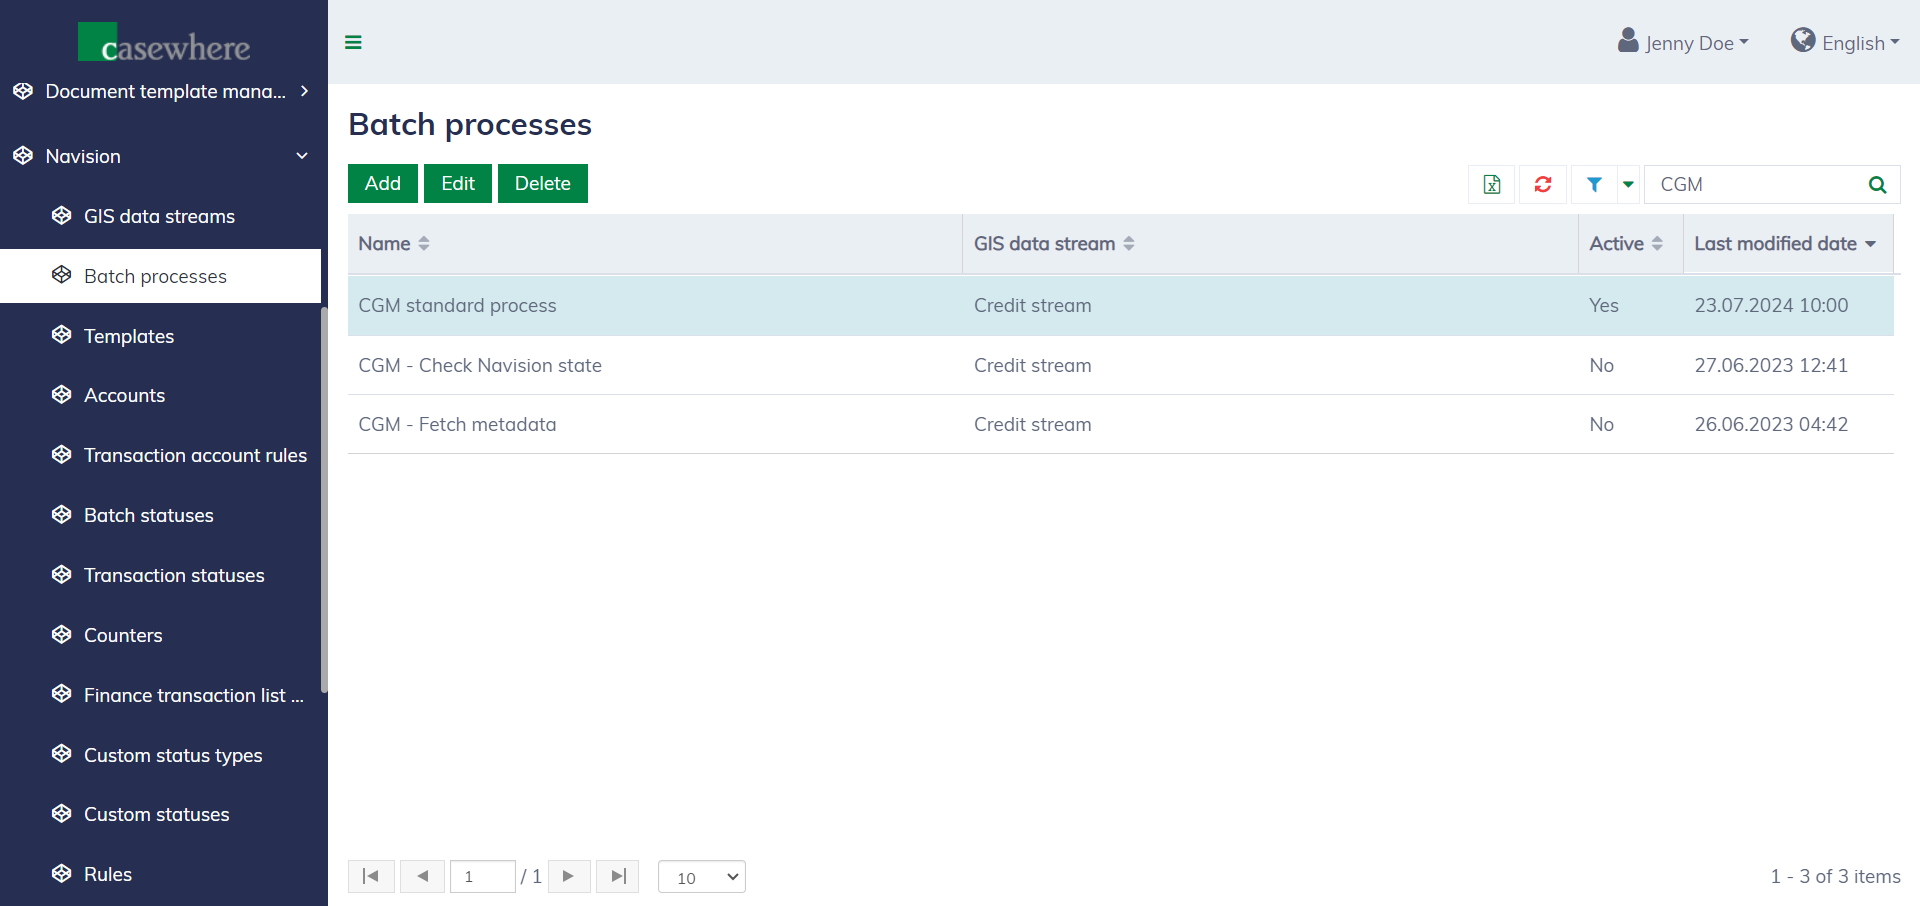
Task: Export the list using the Excel icon
Action: pyautogui.click(x=1491, y=184)
